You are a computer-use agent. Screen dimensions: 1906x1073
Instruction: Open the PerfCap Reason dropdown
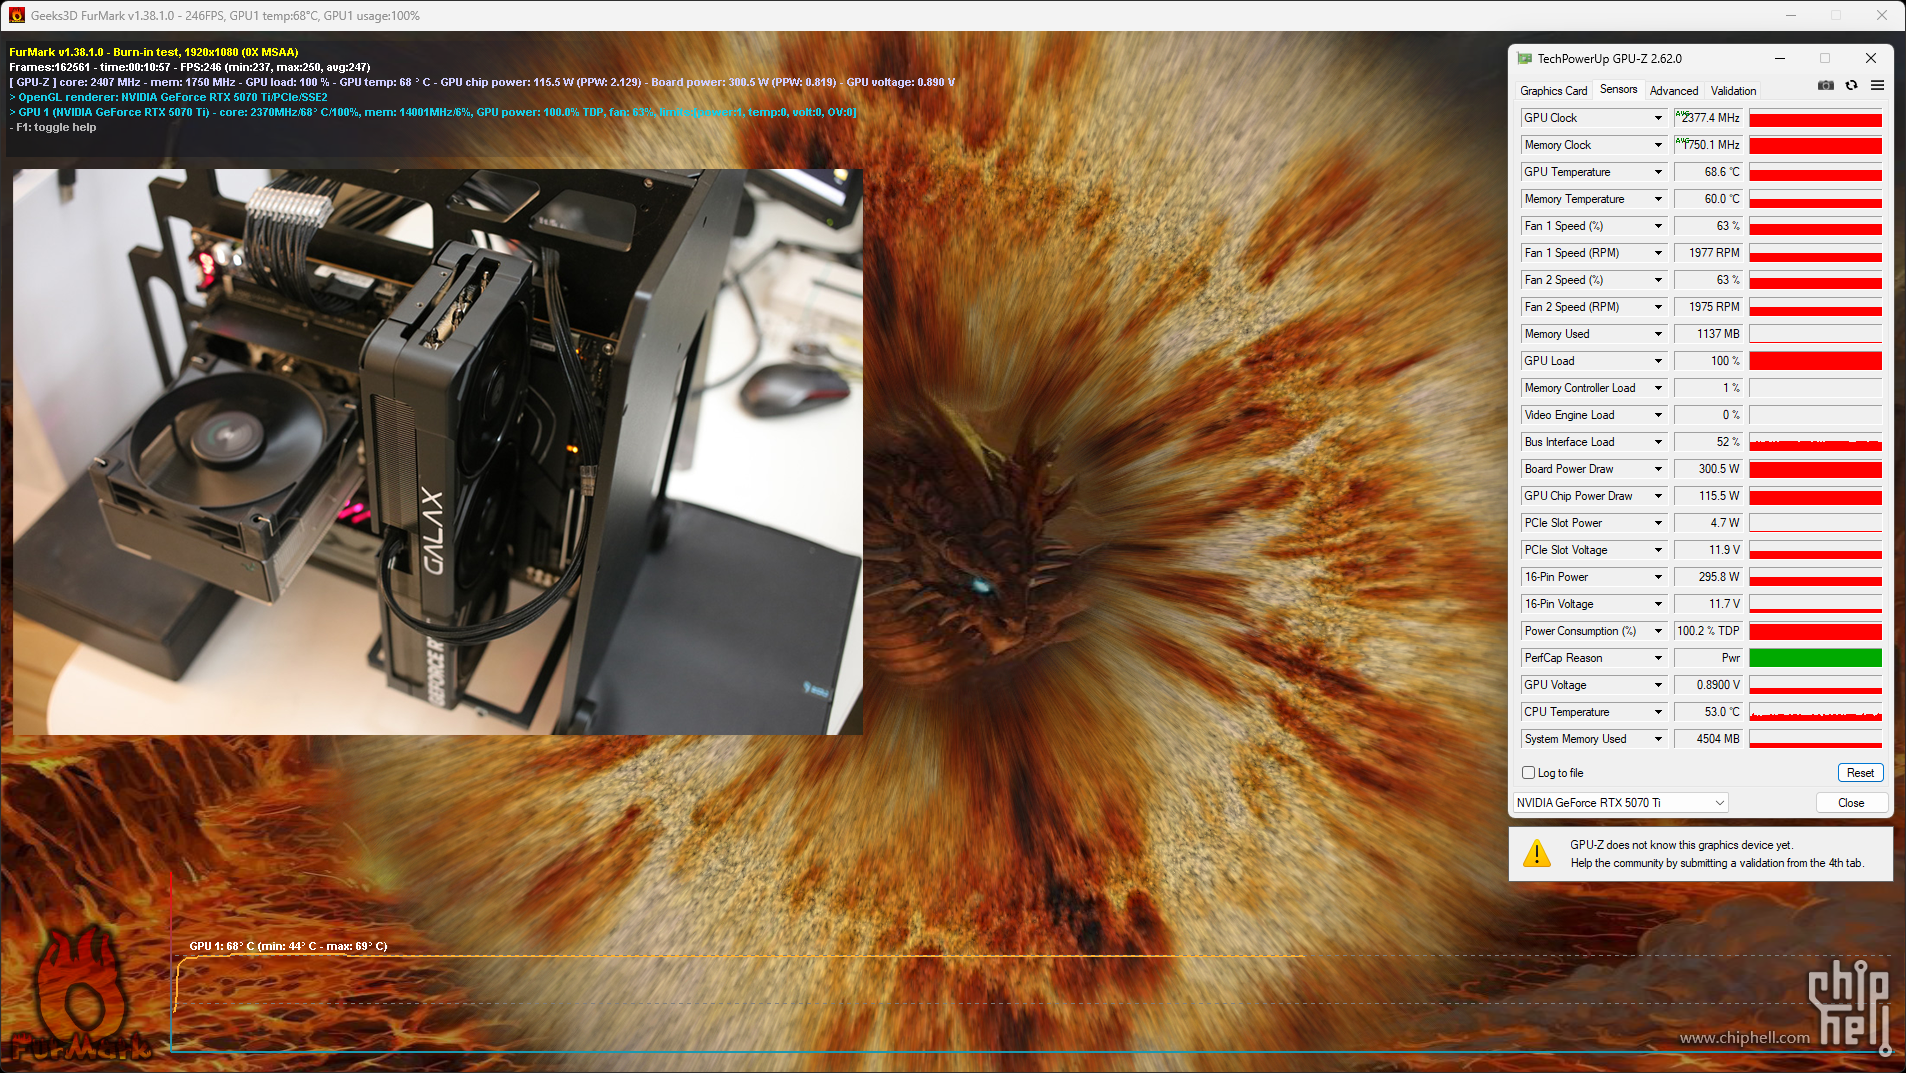click(1658, 658)
